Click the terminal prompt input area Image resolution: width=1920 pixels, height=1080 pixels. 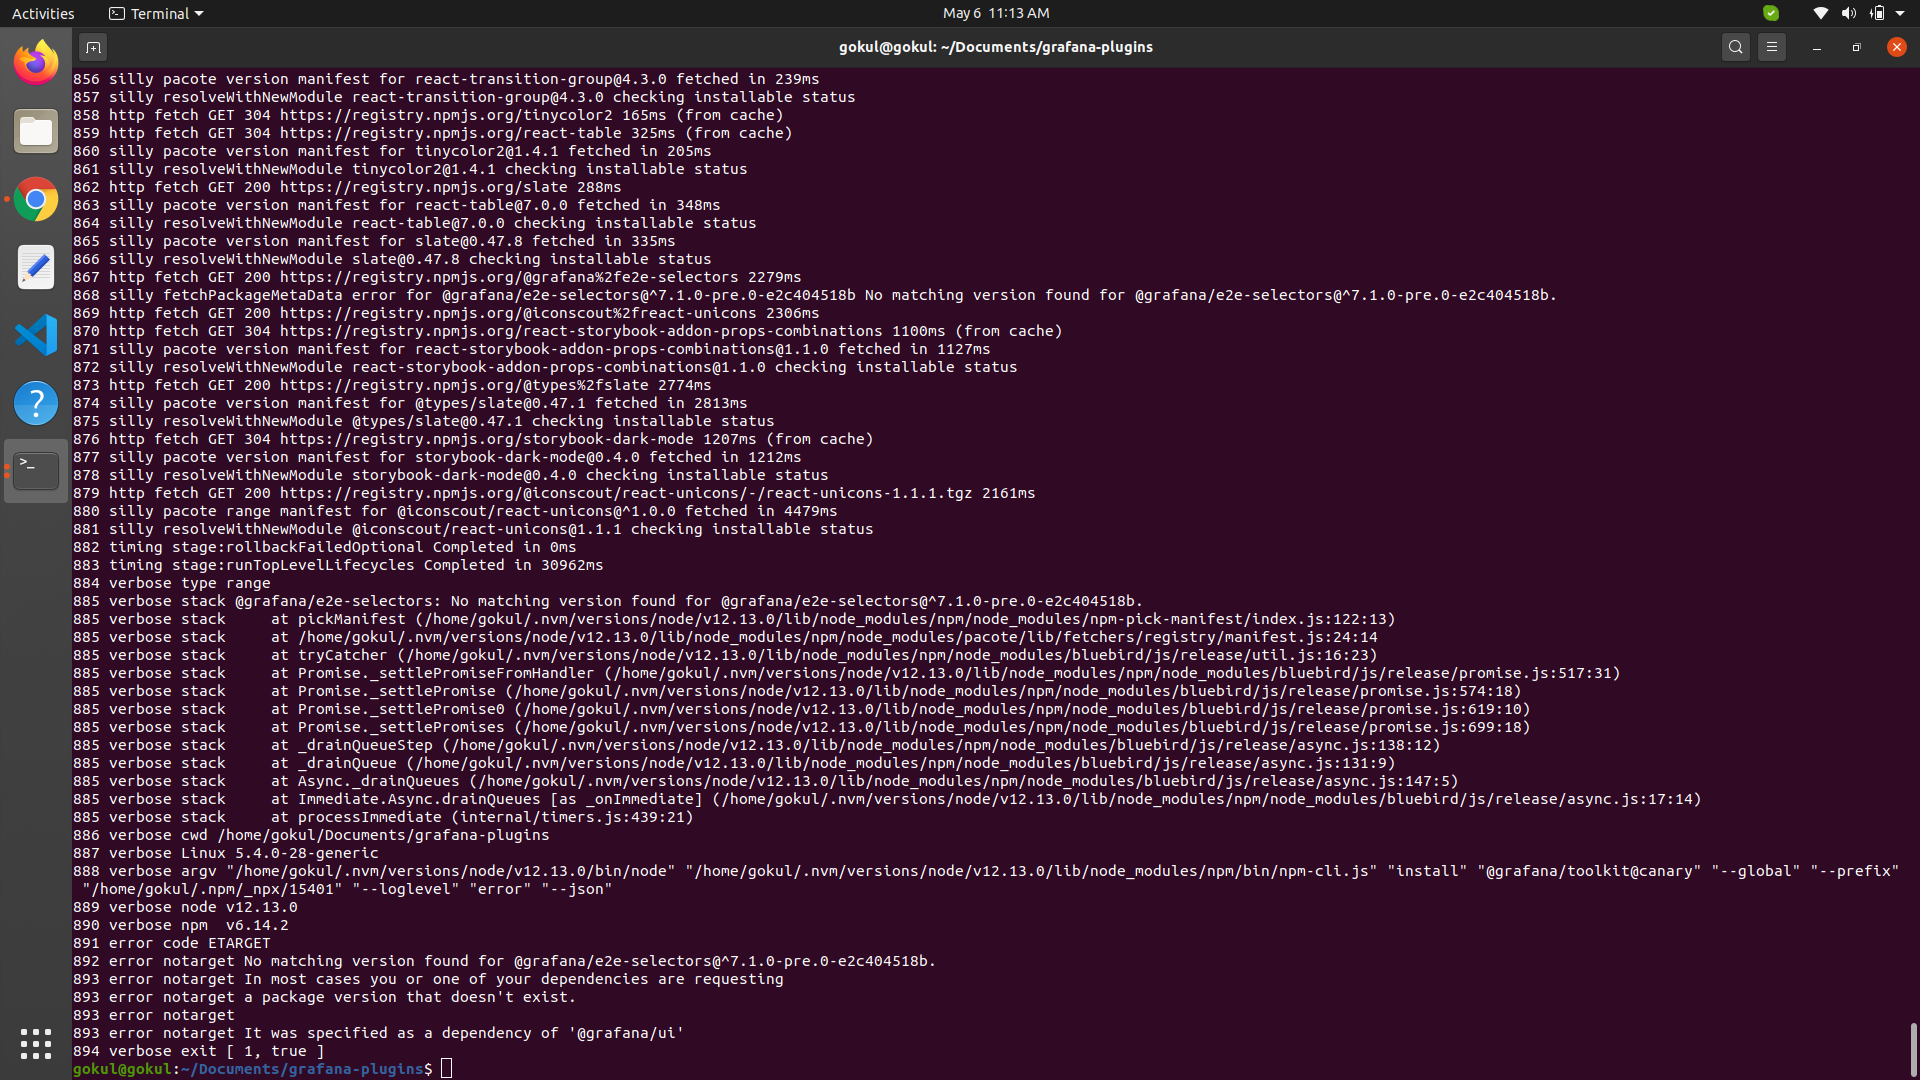446,1068
